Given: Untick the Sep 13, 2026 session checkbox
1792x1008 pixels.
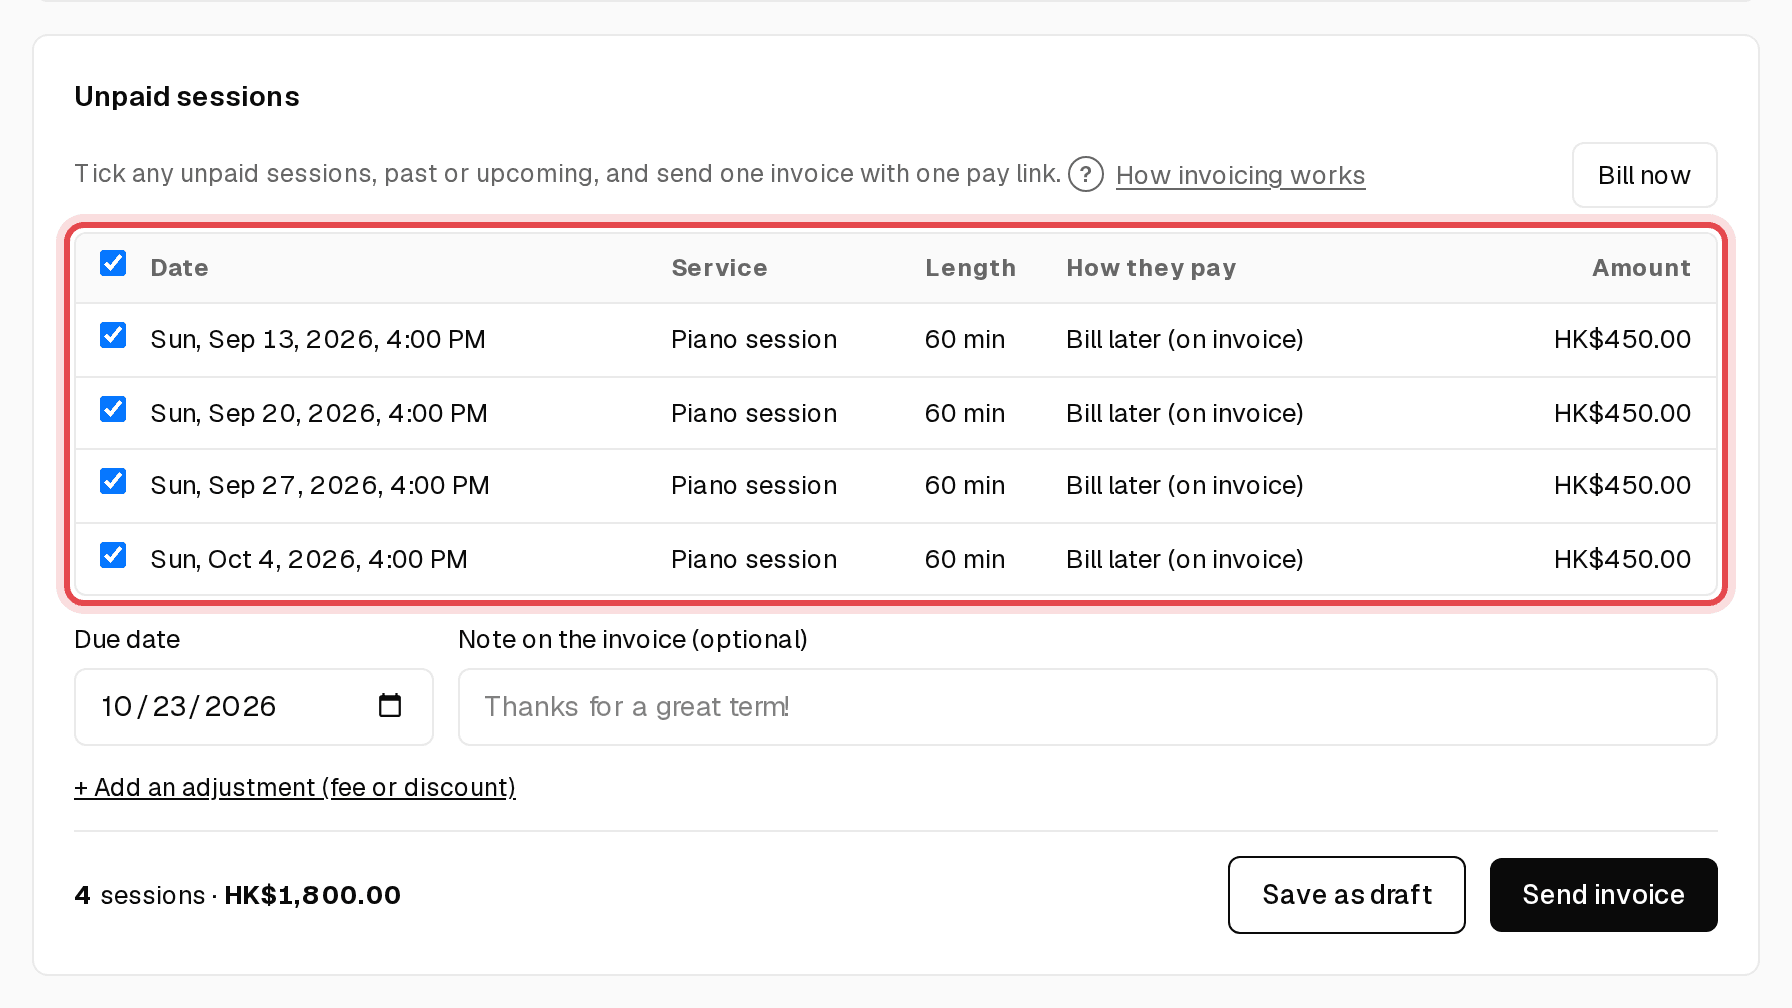Looking at the screenshot, I should (113, 335).
